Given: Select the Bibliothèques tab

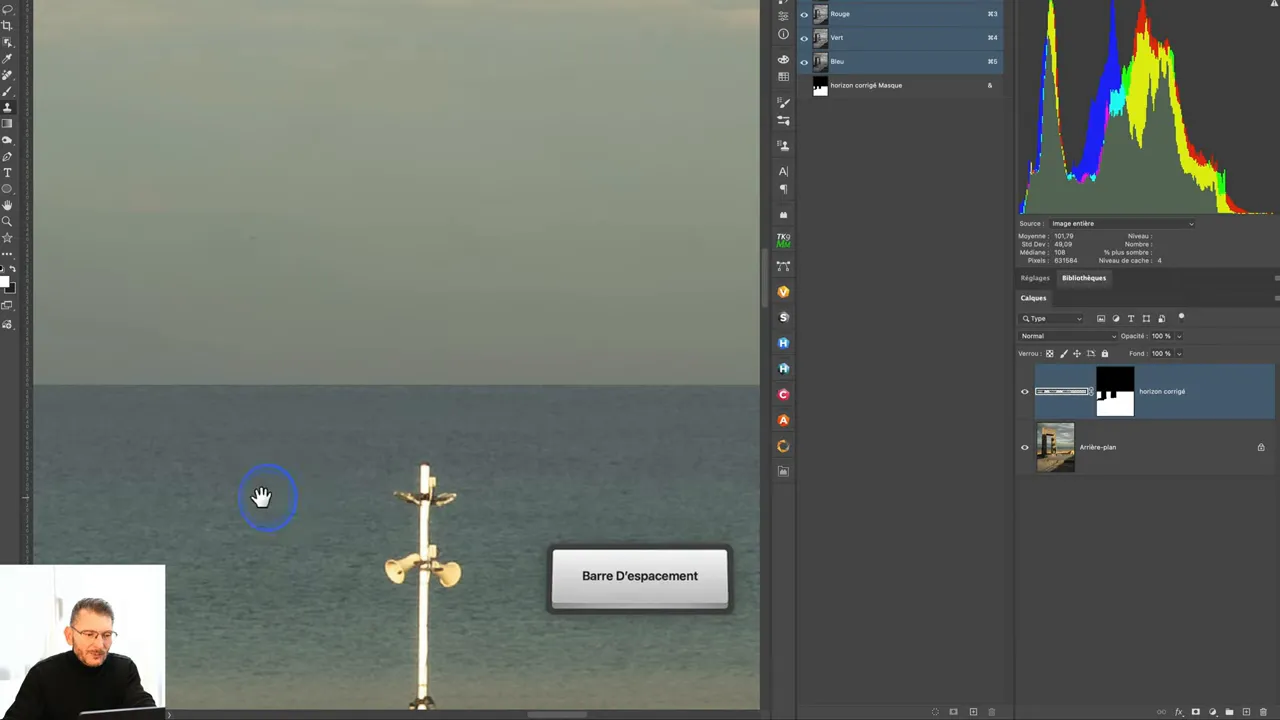Looking at the screenshot, I should (1084, 278).
